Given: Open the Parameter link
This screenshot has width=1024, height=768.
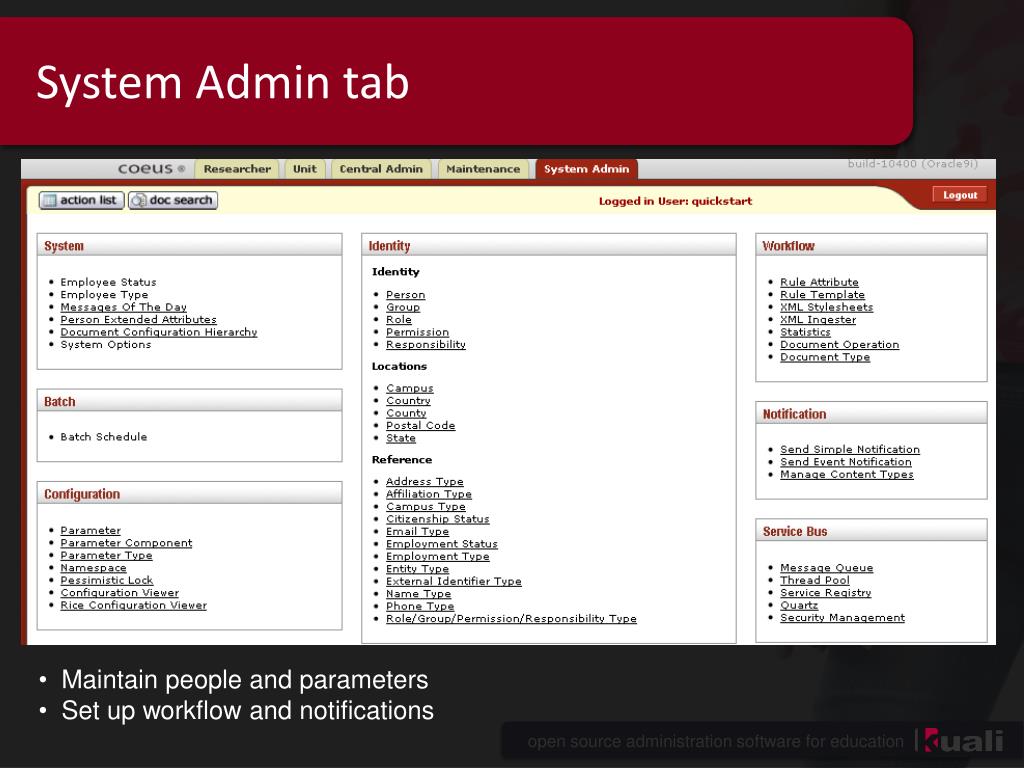Looking at the screenshot, I should (x=91, y=530).
